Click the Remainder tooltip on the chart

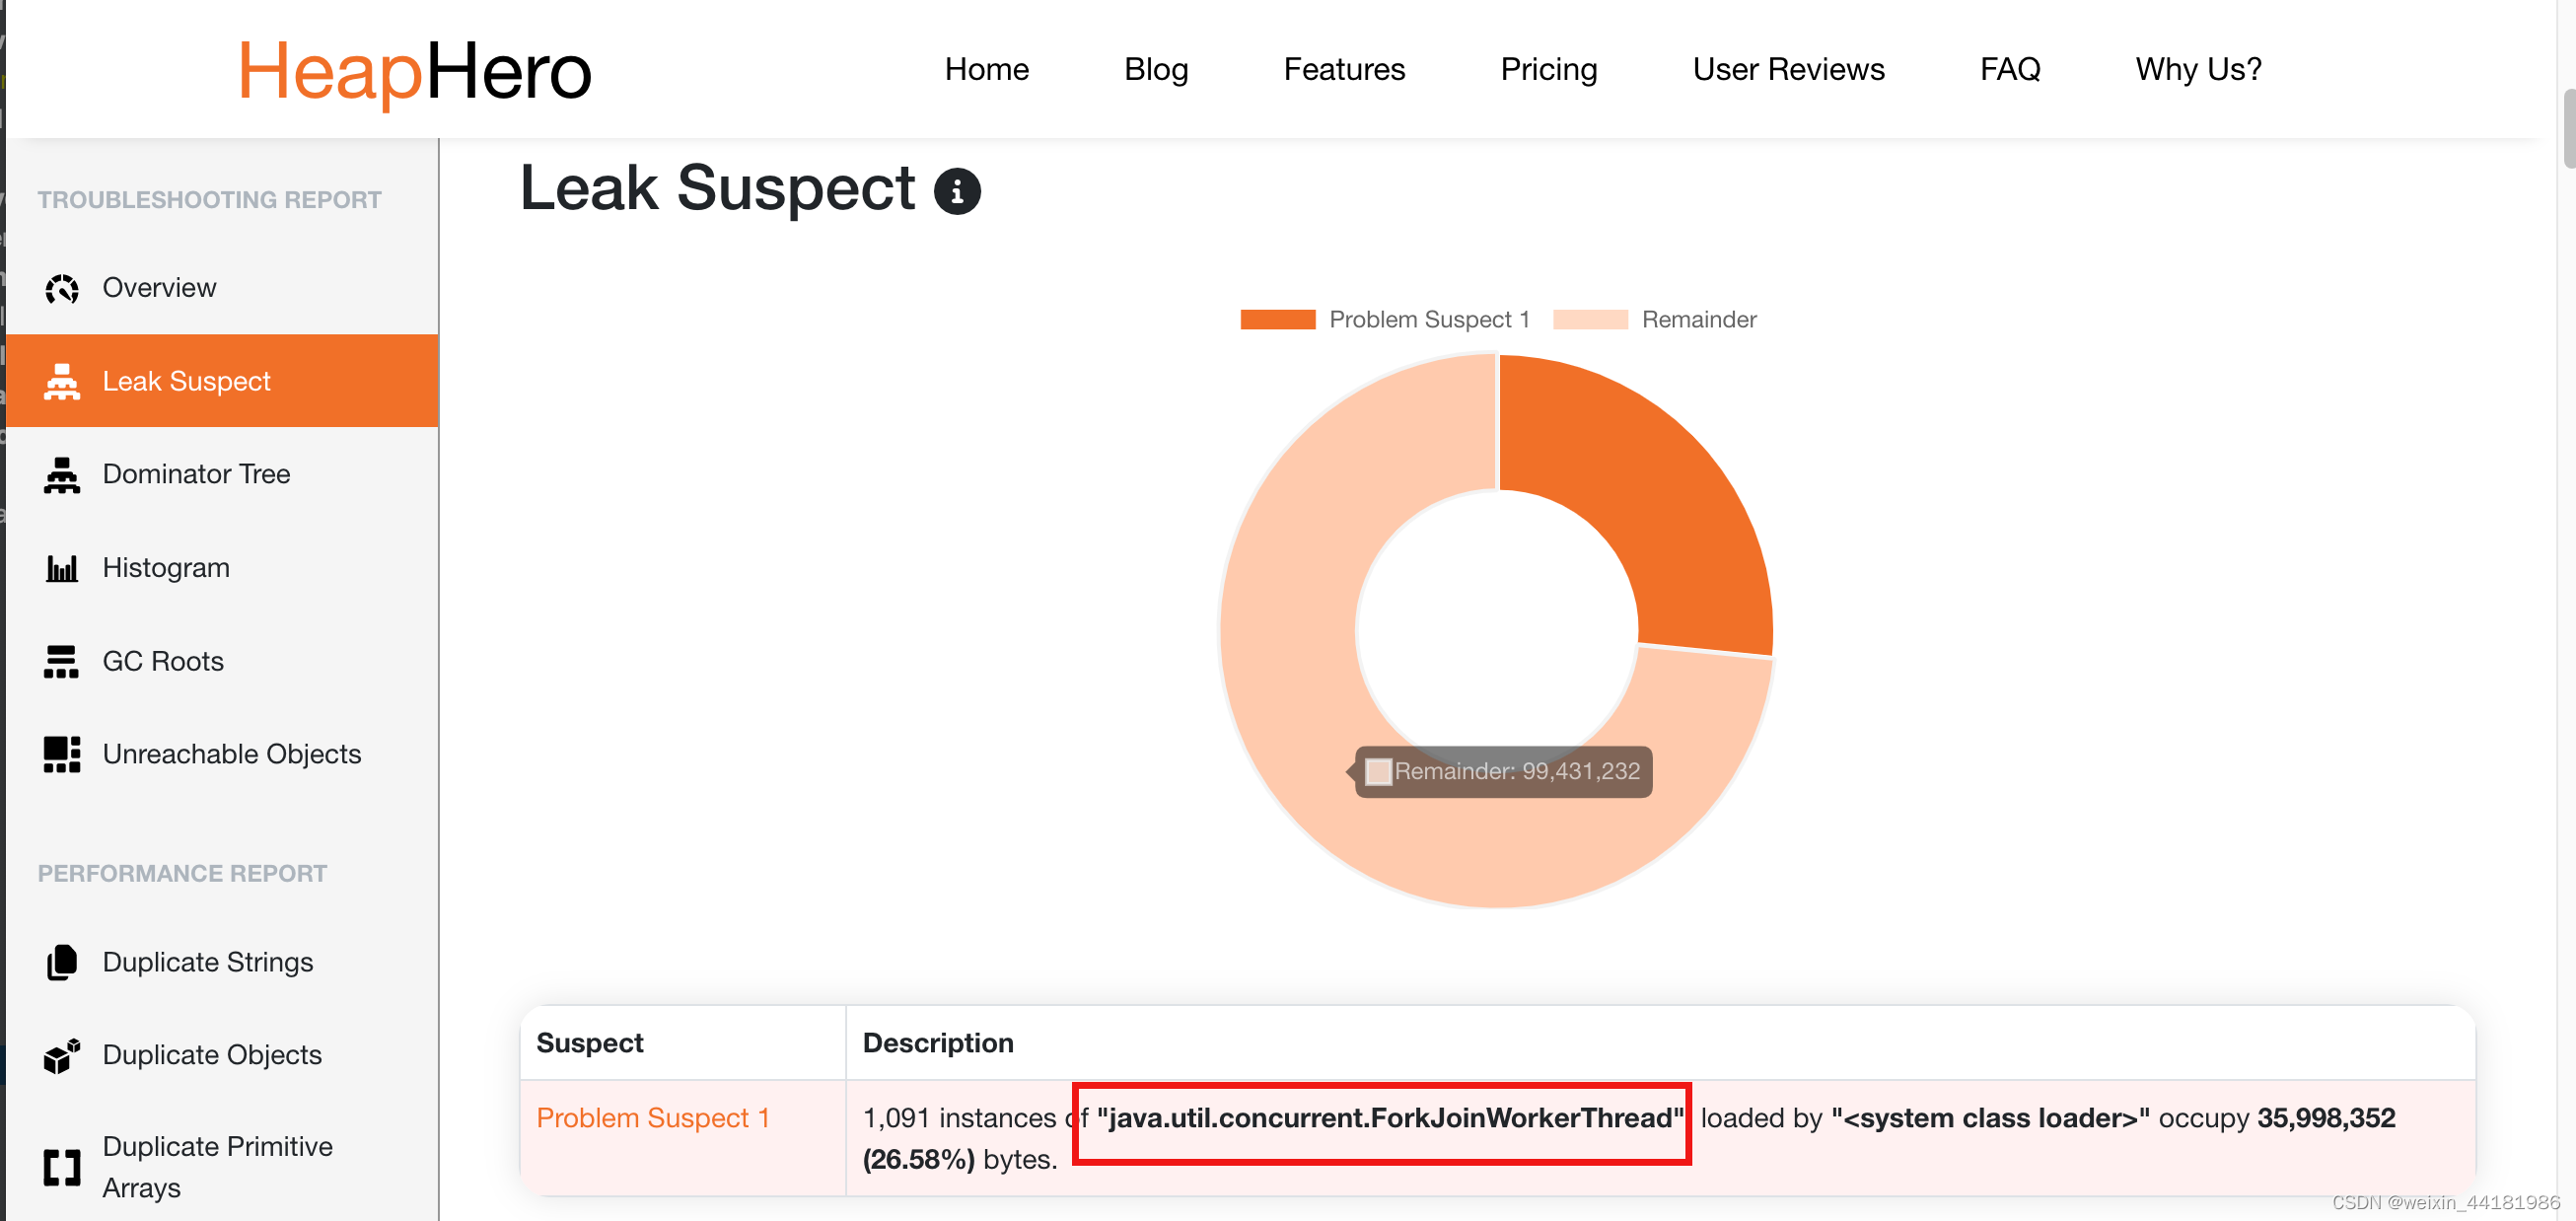click(x=1503, y=771)
